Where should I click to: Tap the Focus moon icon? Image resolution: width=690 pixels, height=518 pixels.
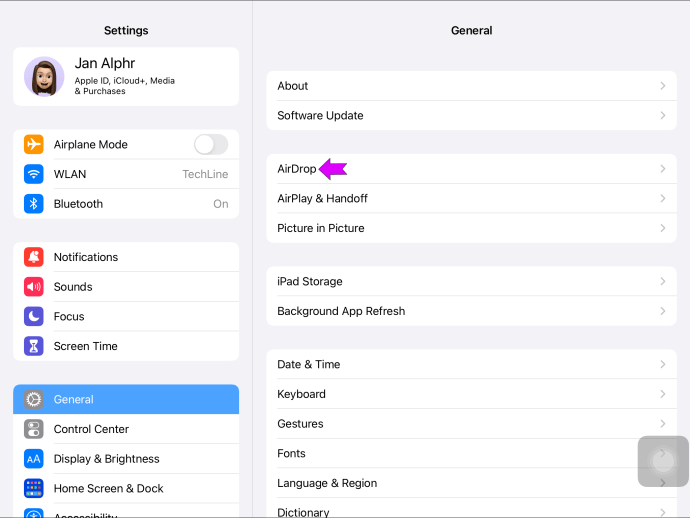pos(34,316)
